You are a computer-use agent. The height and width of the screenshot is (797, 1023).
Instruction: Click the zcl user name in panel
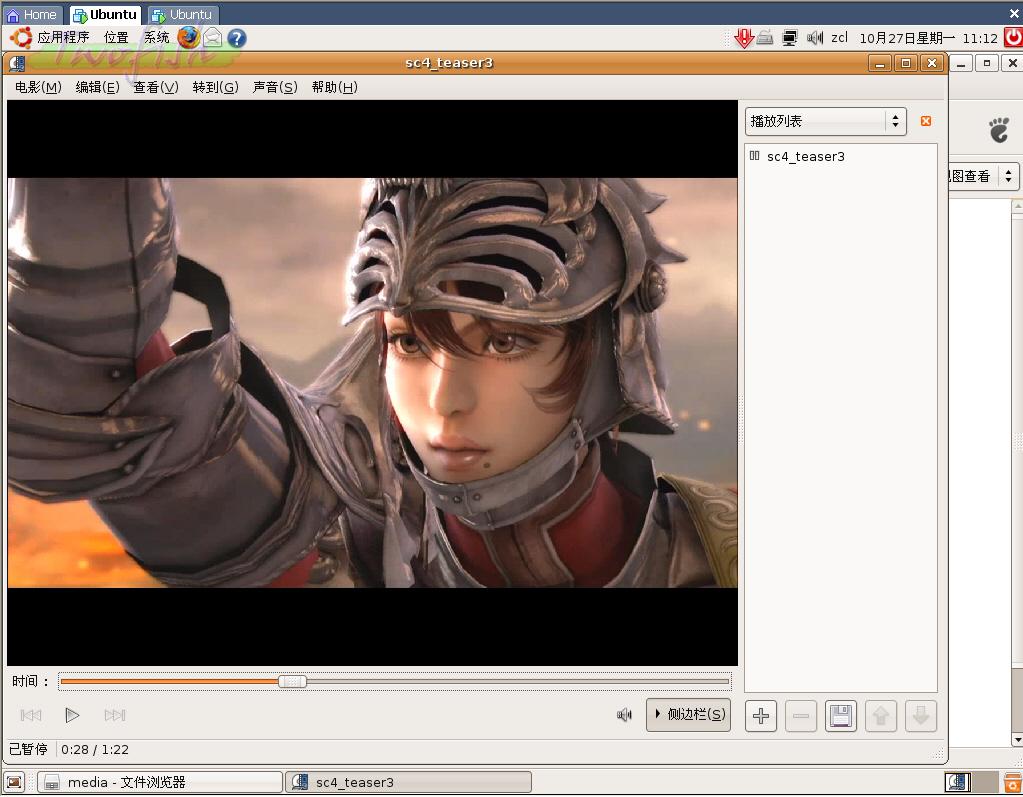coord(839,38)
